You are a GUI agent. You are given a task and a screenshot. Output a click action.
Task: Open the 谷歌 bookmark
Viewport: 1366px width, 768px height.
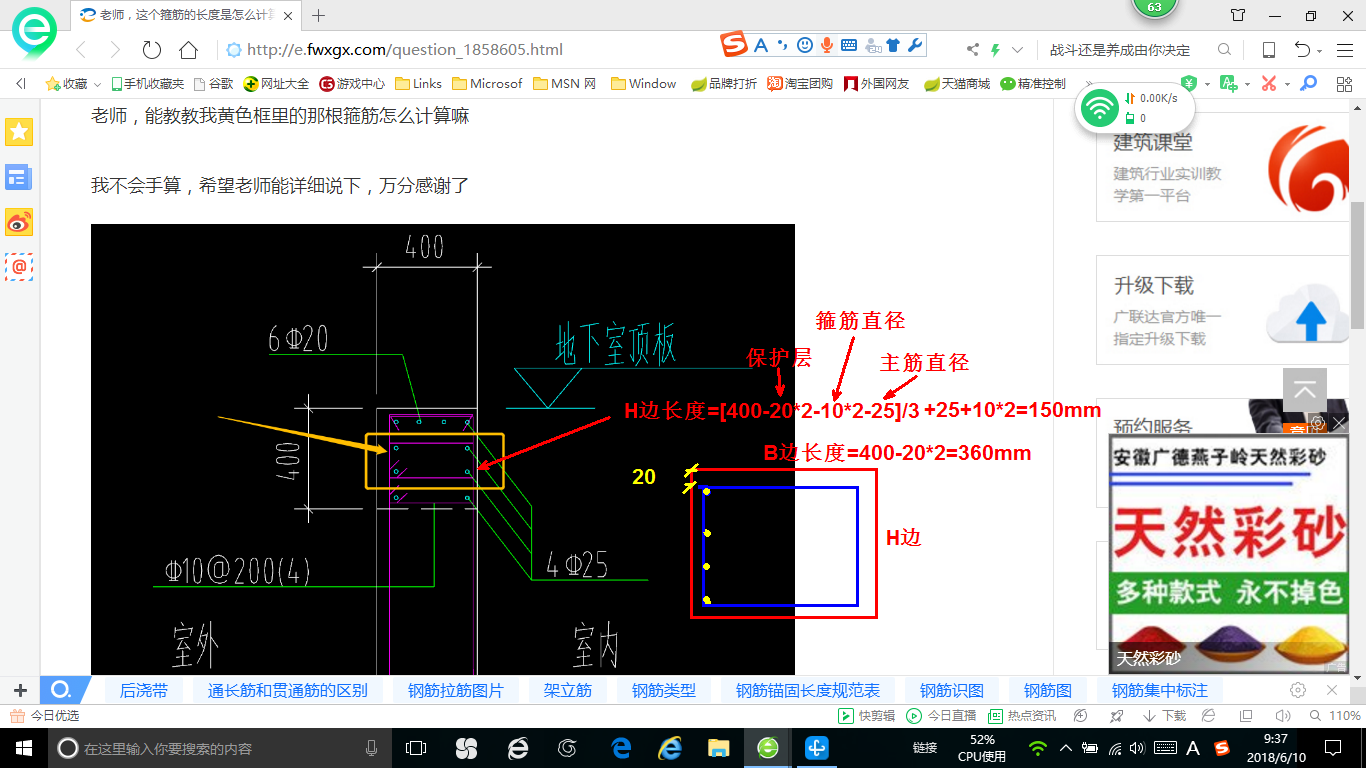point(213,84)
